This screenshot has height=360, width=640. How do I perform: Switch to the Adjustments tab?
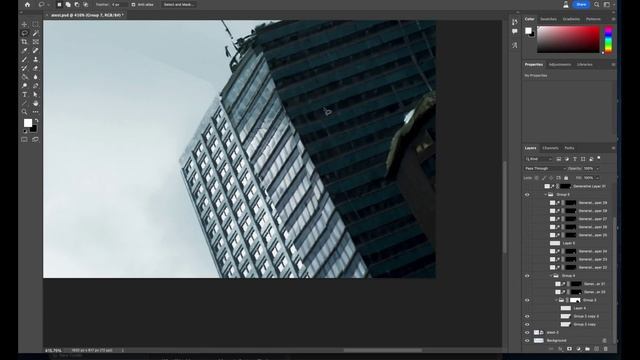560,64
